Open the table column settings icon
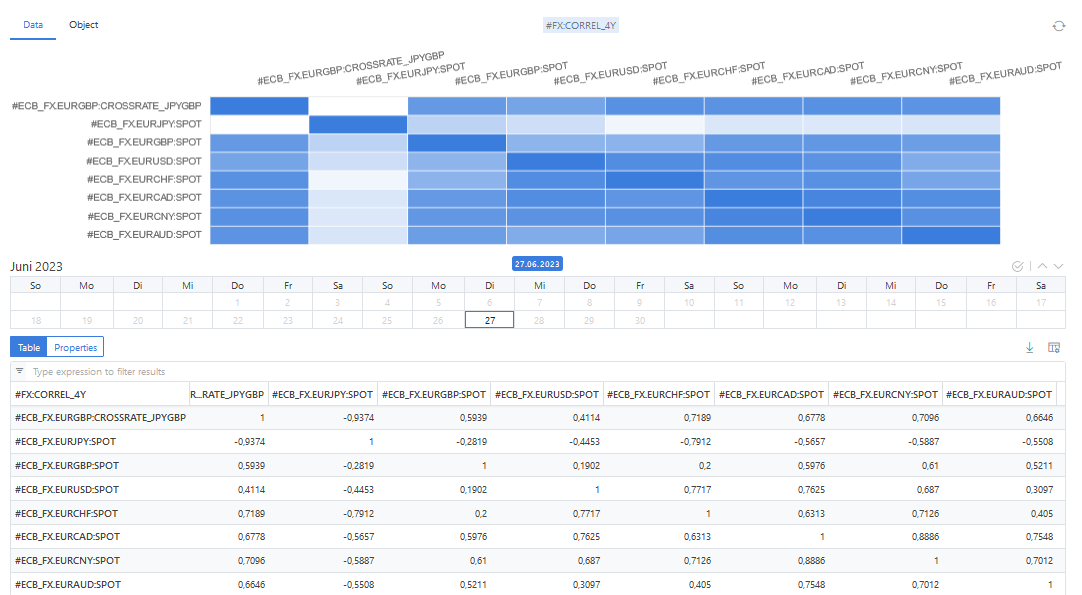The width and height of the screenshot is (1082, 595). [1053, 347]
